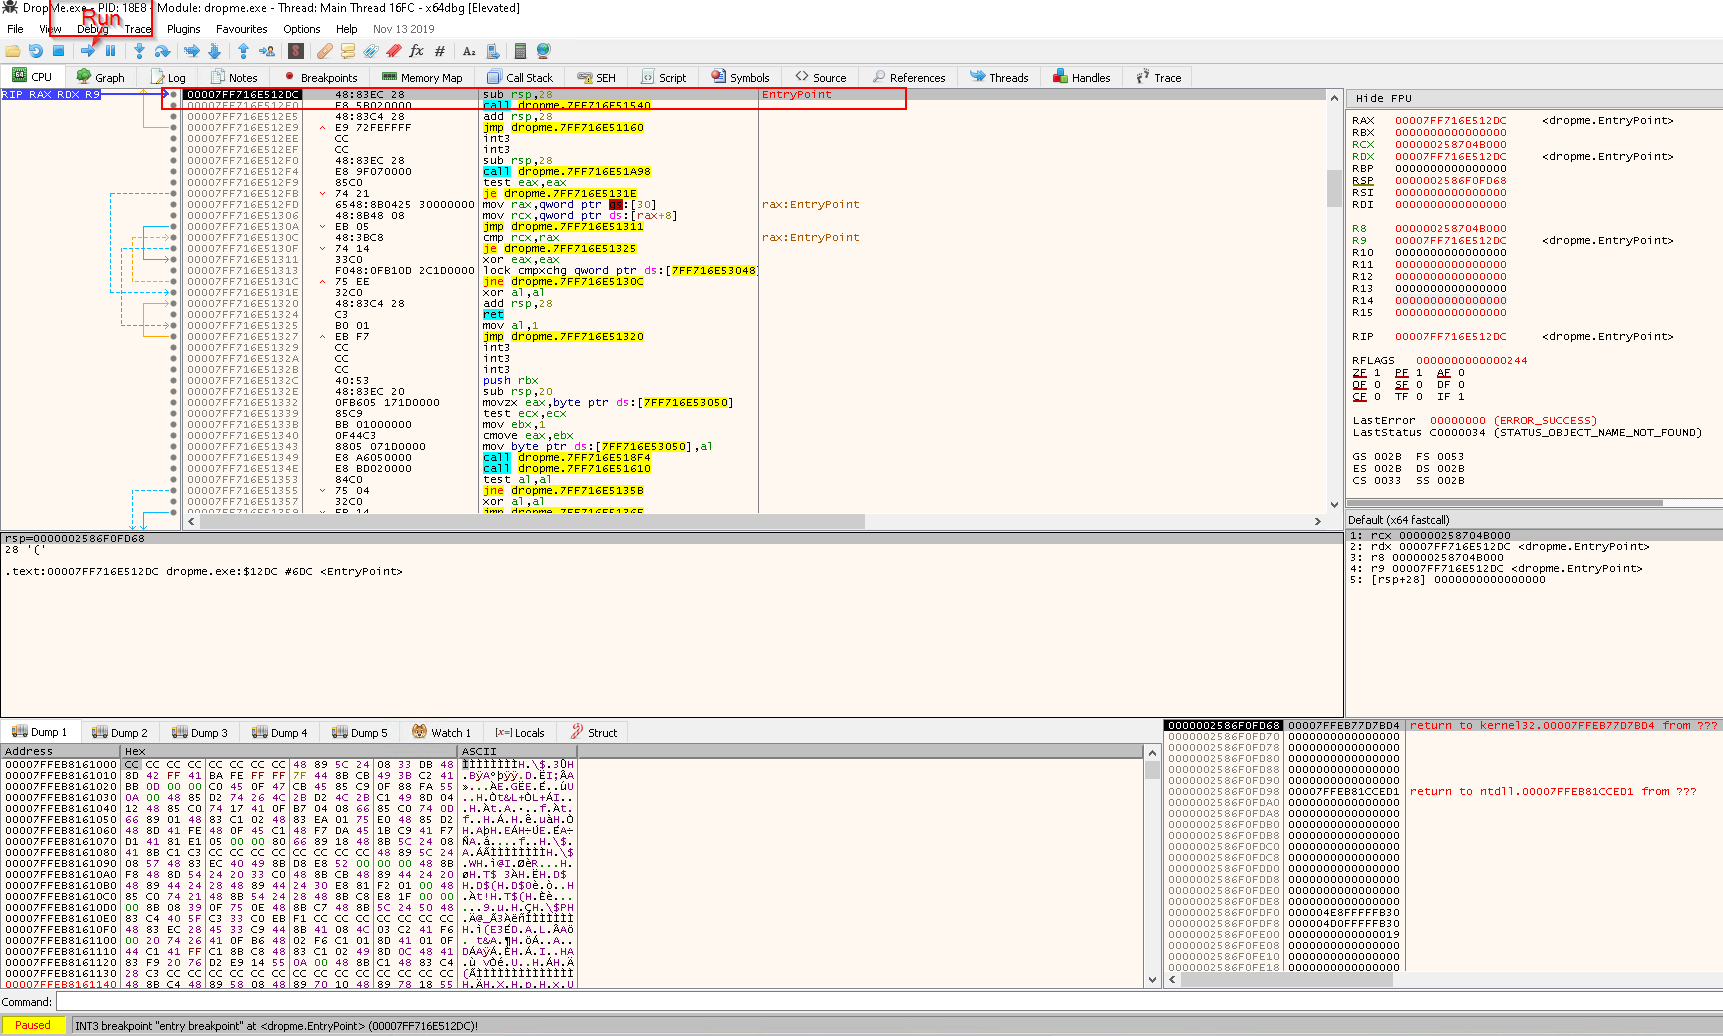Open the Plugins menu

[x=183, y=29]
